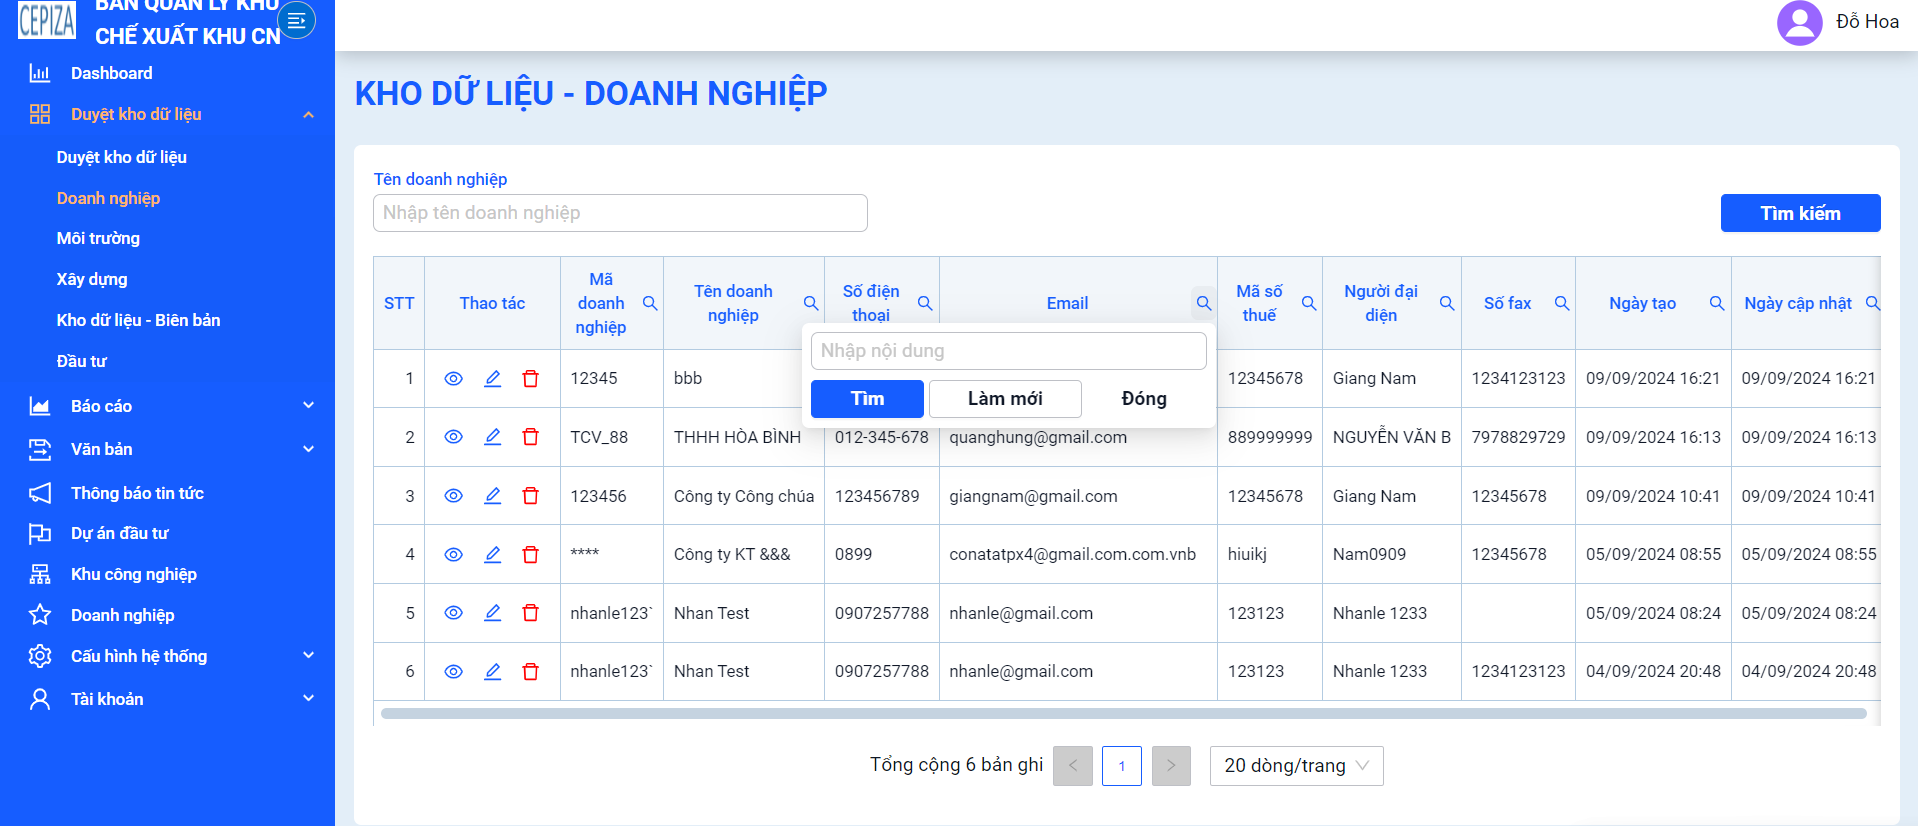Delete the TCV_88 row

pyautogui.click(x=531, y=437)
